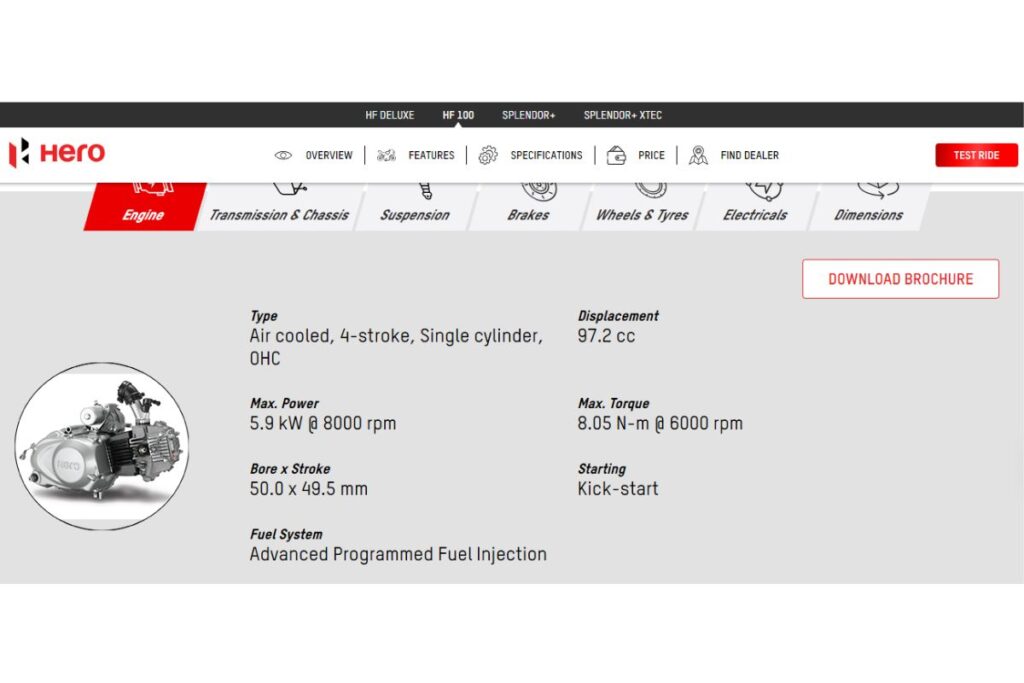Viewport: 1024px width, 683px height.
Task: Open the Suspension tab
Action: pyautogui.click(x=415, y=206)
